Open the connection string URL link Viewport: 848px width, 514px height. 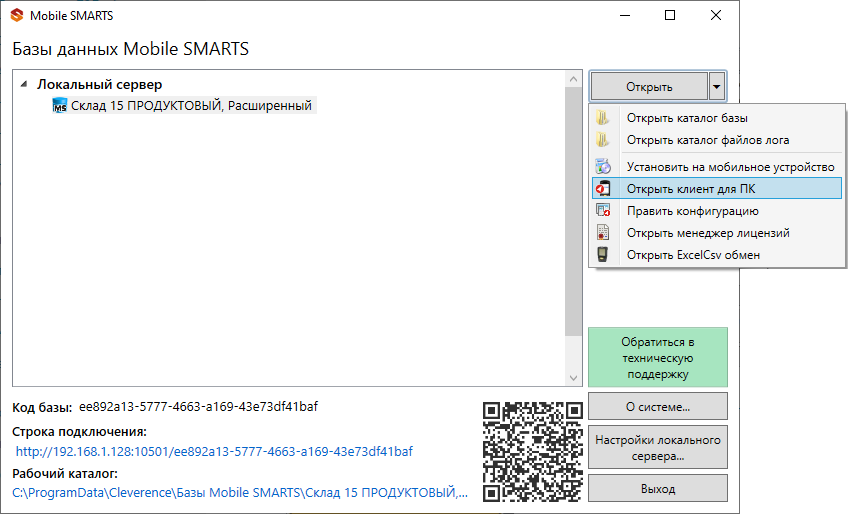coord(214,451)
